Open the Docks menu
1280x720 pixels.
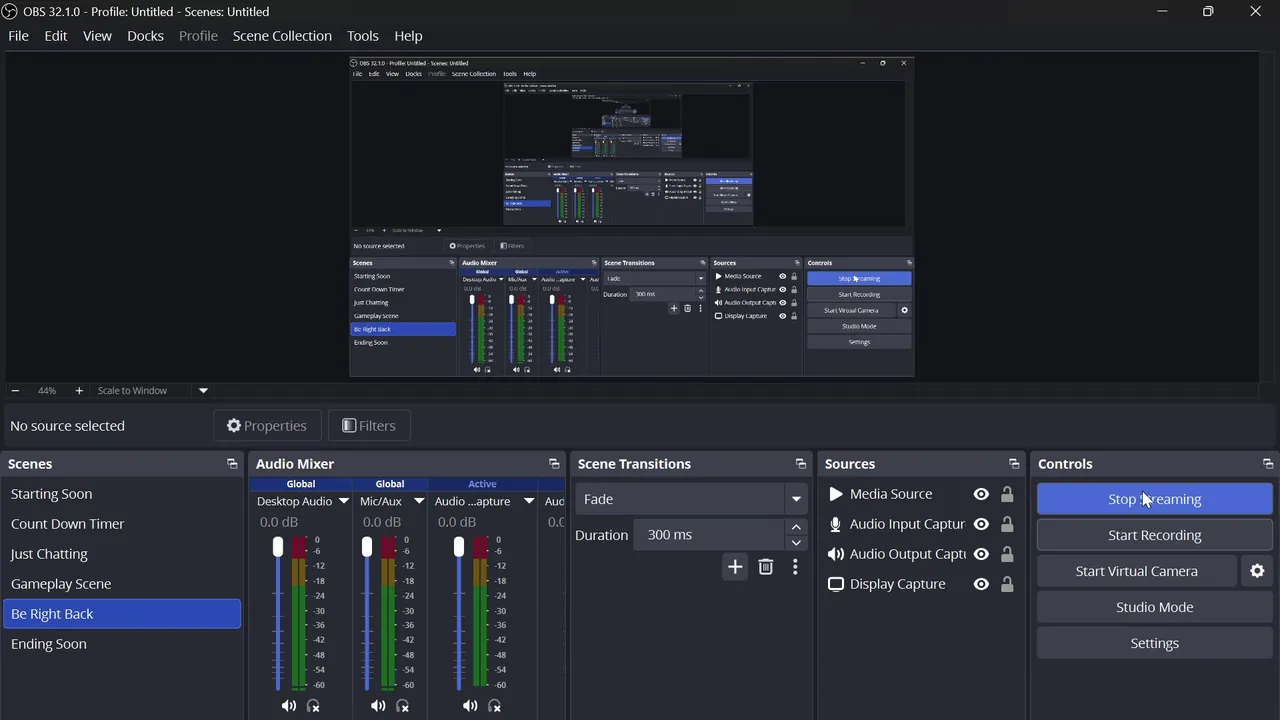[145, 36]
